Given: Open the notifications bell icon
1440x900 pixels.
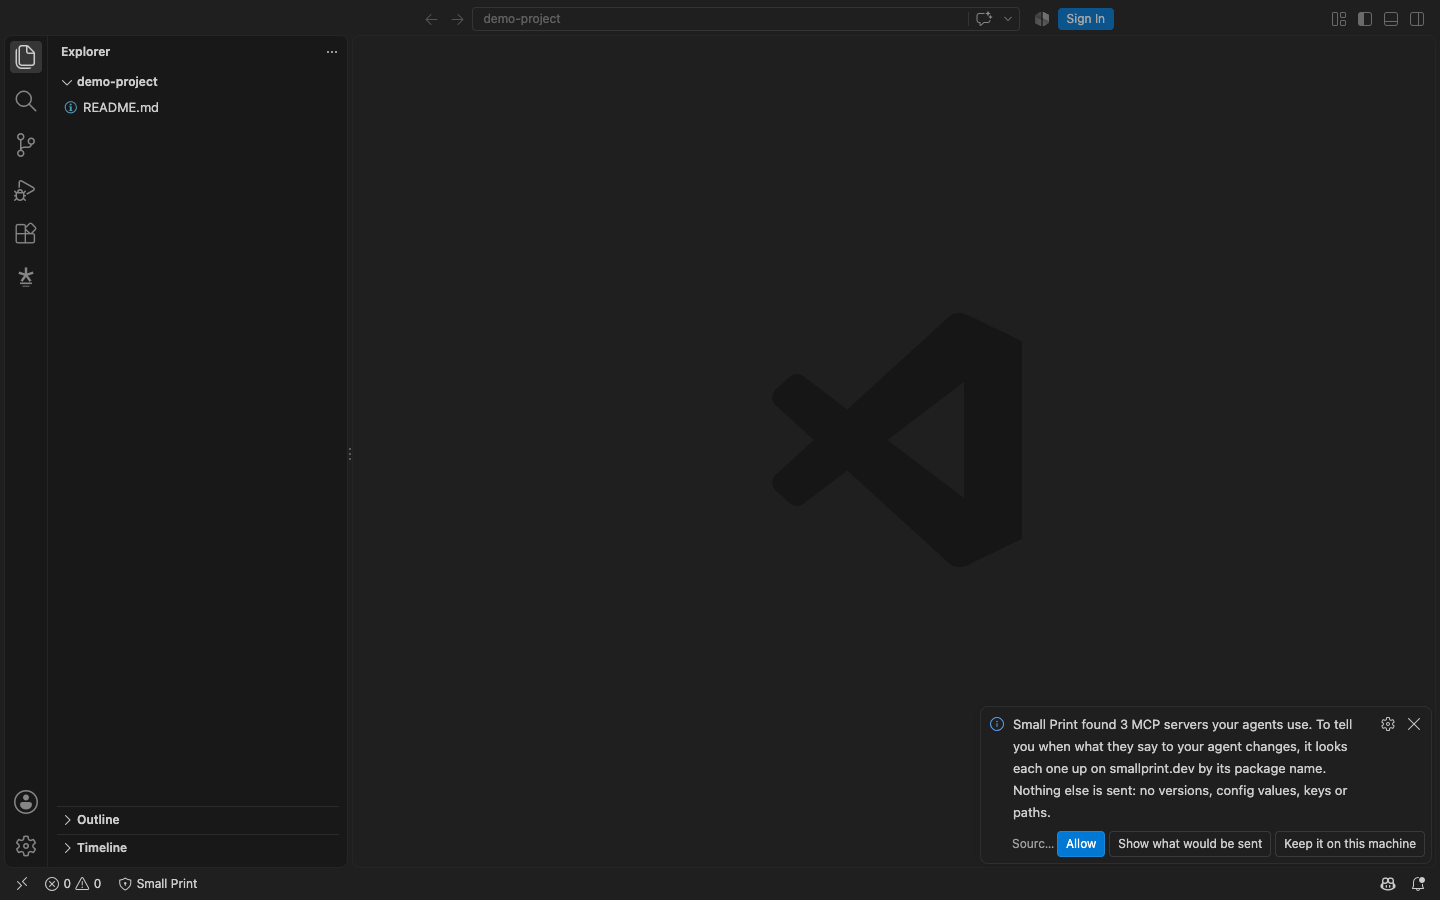Looking at the screenshot, I should tap(1418, 884).
